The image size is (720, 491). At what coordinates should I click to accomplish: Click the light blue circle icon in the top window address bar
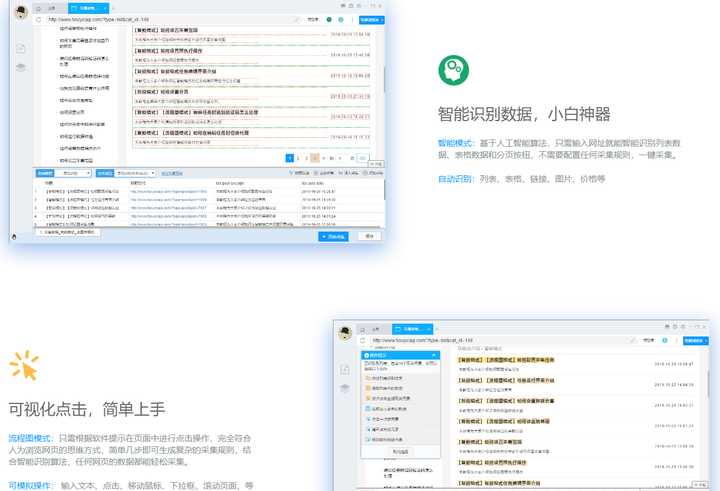coord(341,20)
